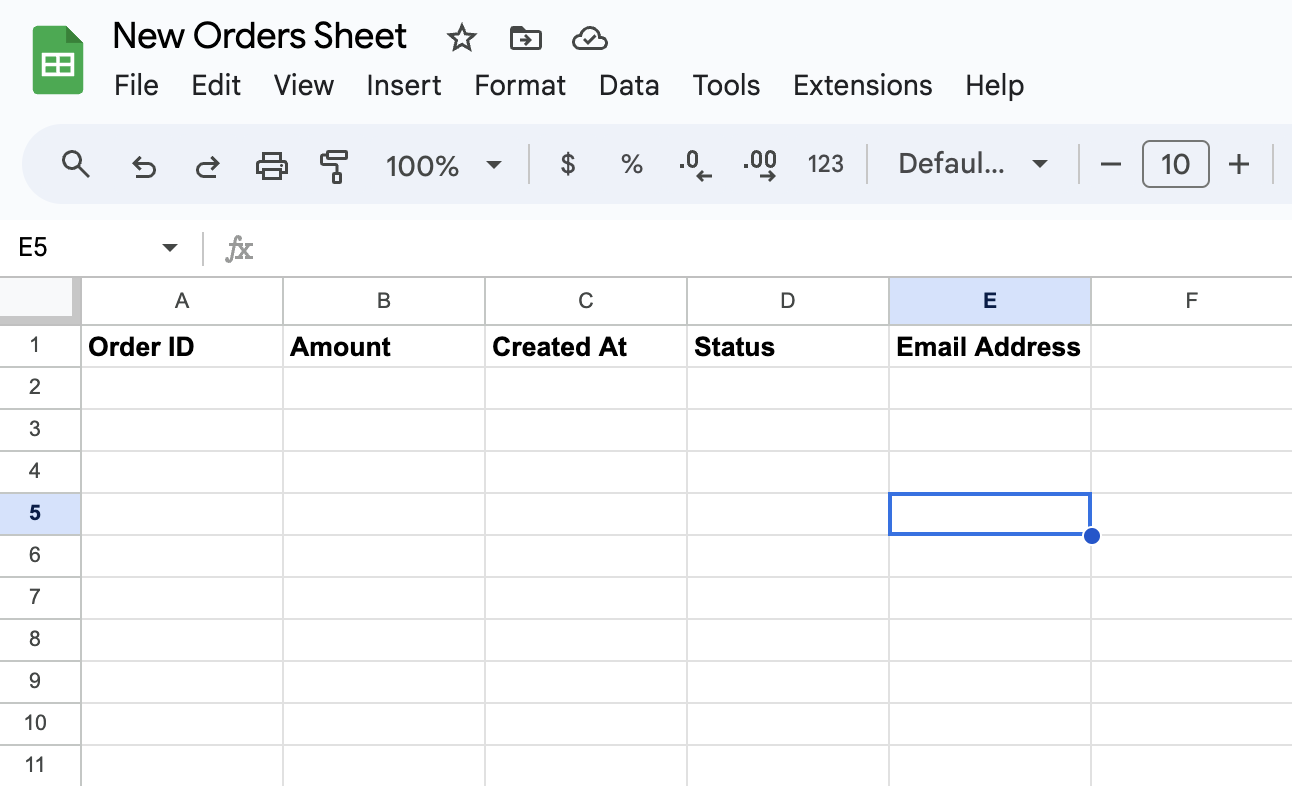Select column F header

[x=1192, y=301]
